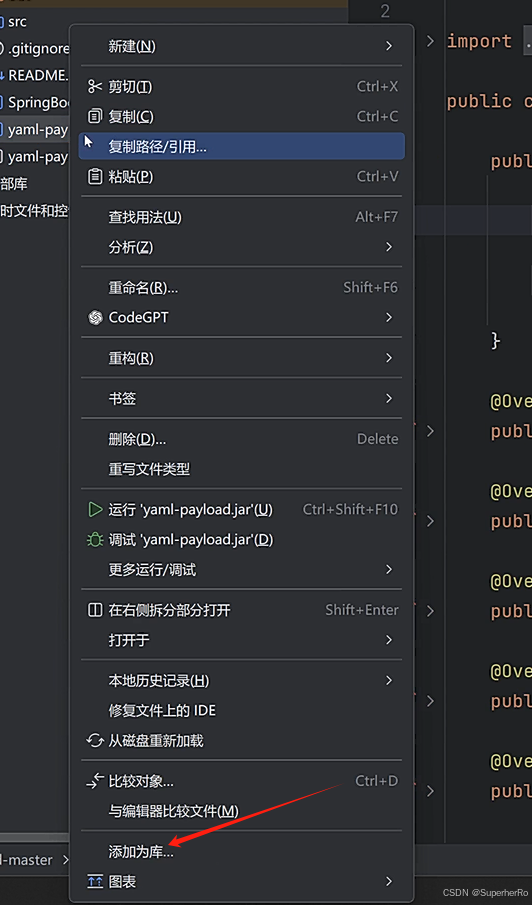This screenshot has width=532, height=905.
Task: Expand the arrow beside 书签
Action: tap(389, 398)
